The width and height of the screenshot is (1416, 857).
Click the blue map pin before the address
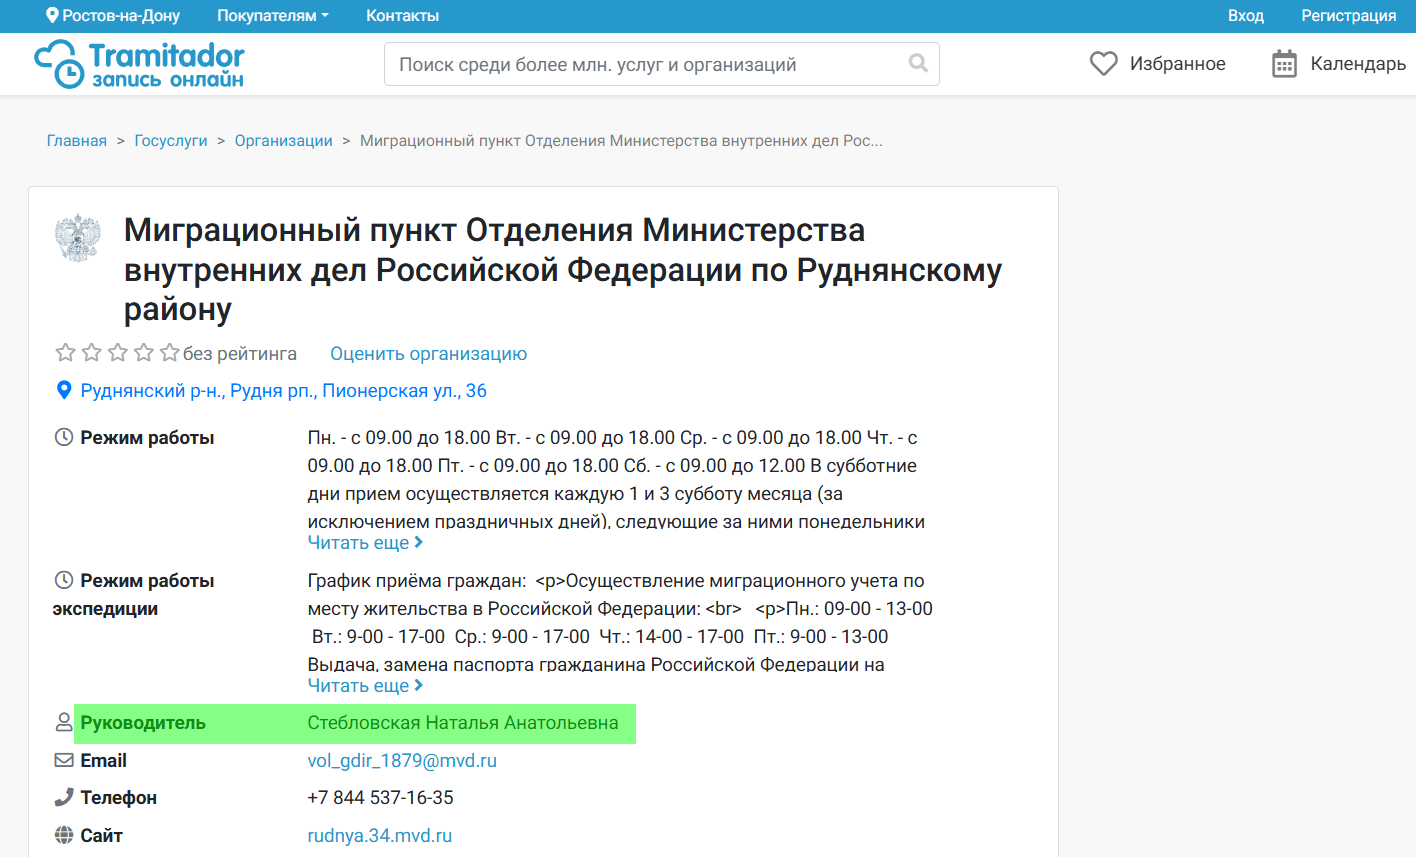point(64,390)
